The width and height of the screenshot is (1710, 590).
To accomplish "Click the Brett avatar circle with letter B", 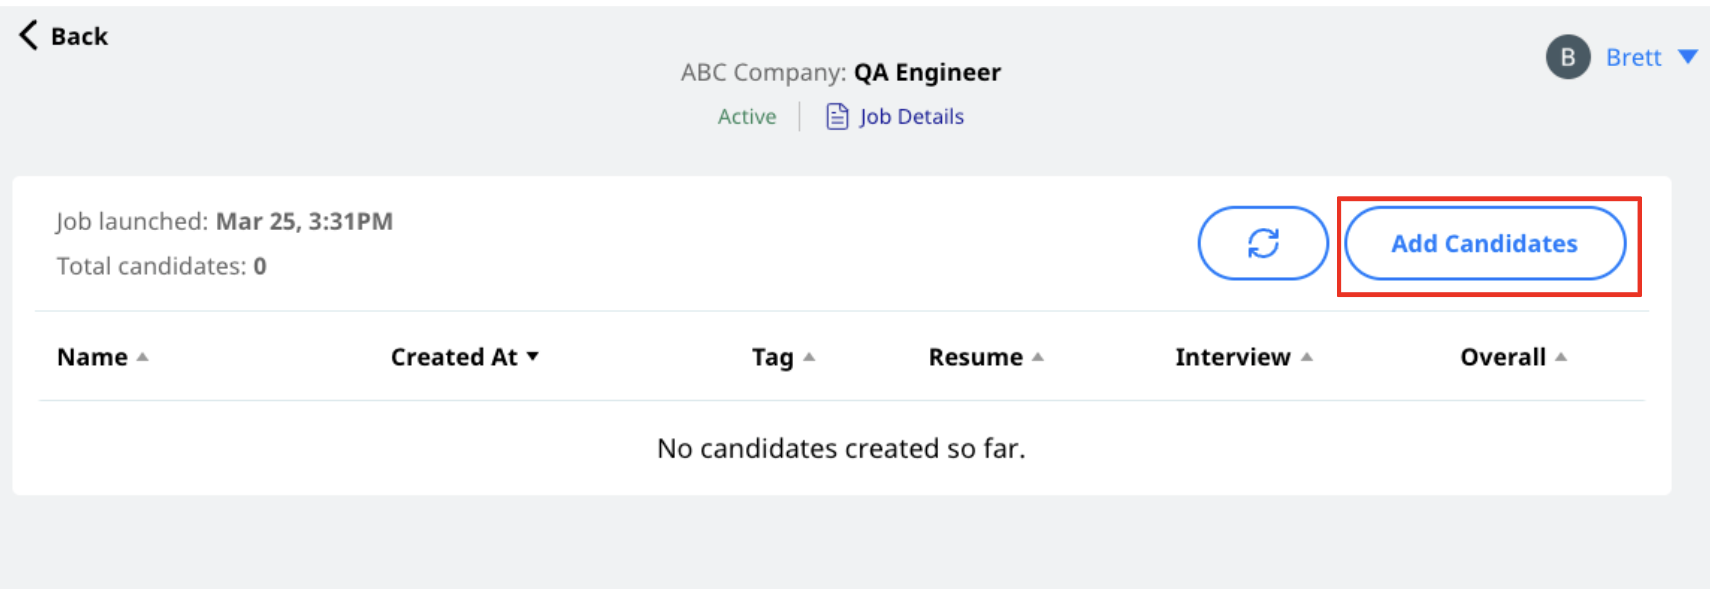I will 1568,57.
